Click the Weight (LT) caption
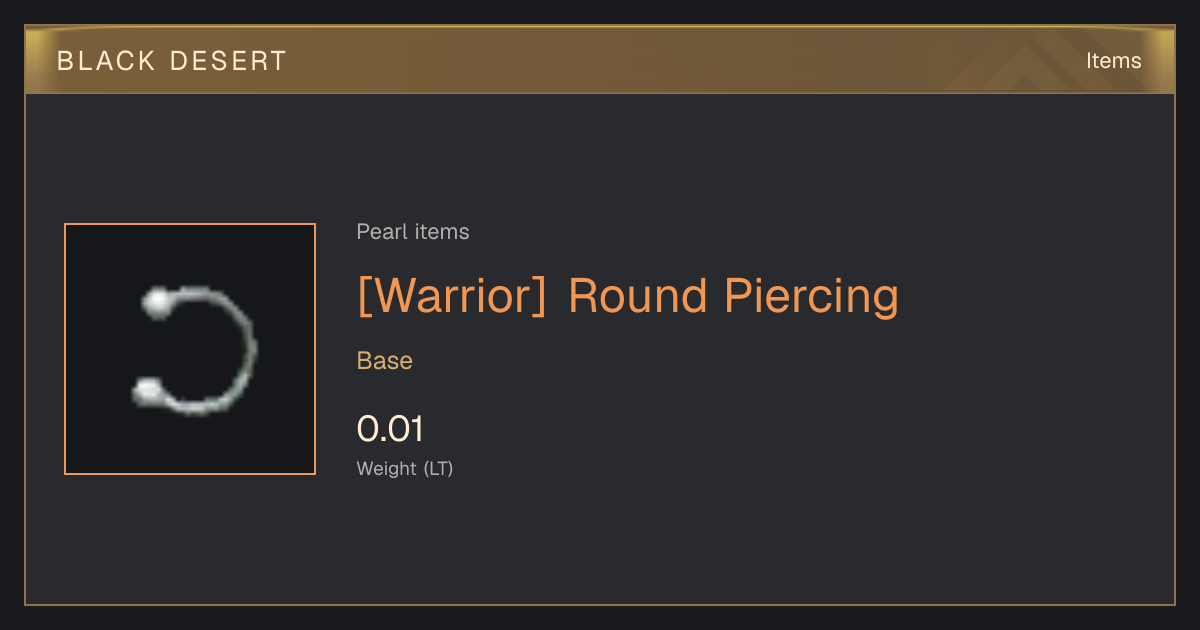This screenshot has height=630, width=1200. (x=405, y=468)
